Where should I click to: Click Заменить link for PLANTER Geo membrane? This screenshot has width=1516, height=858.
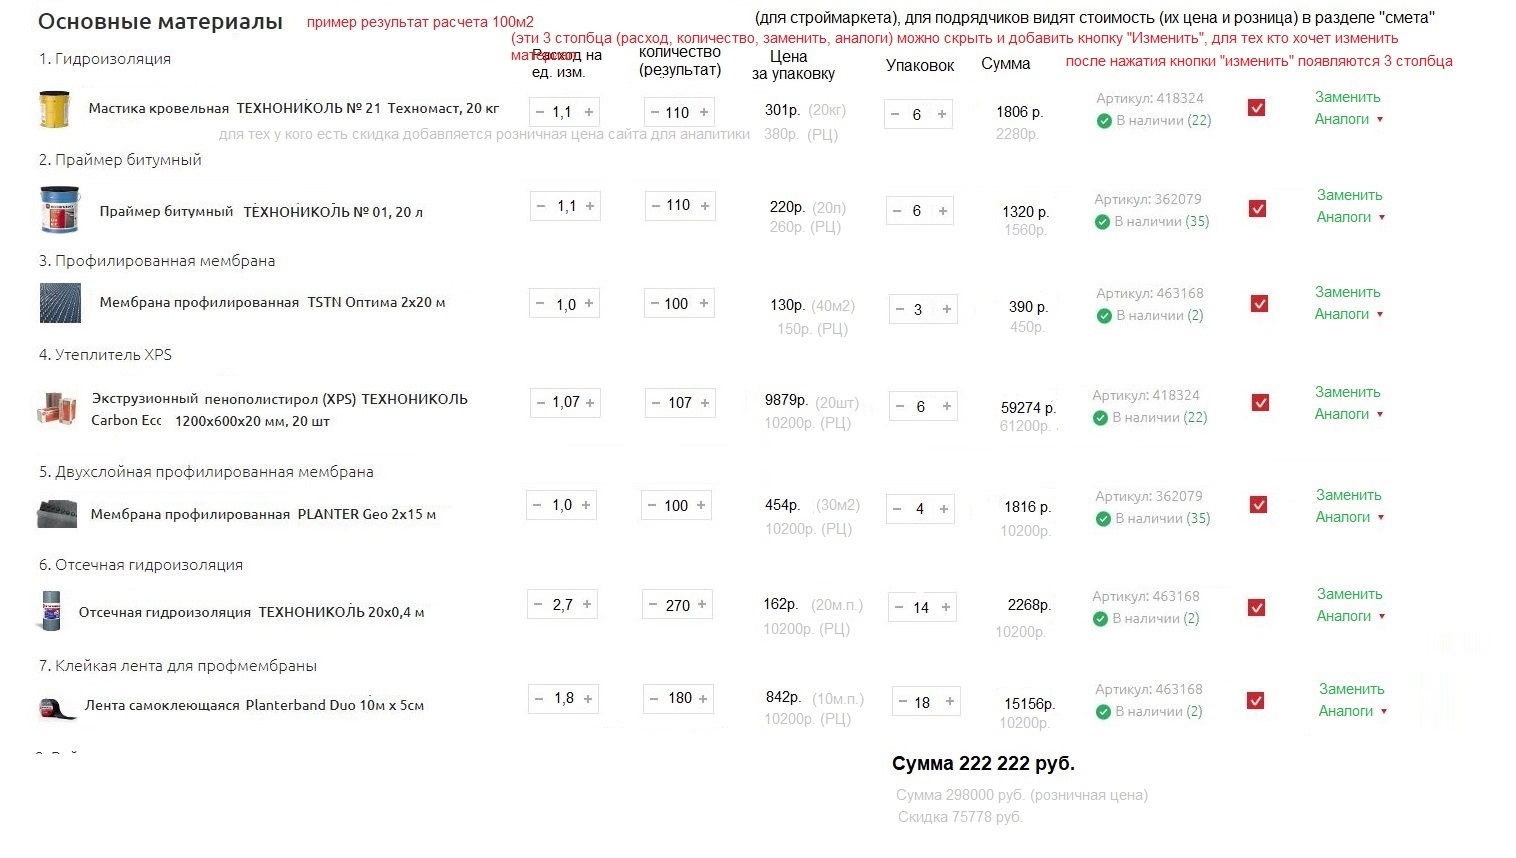[x=1348, y=495]
